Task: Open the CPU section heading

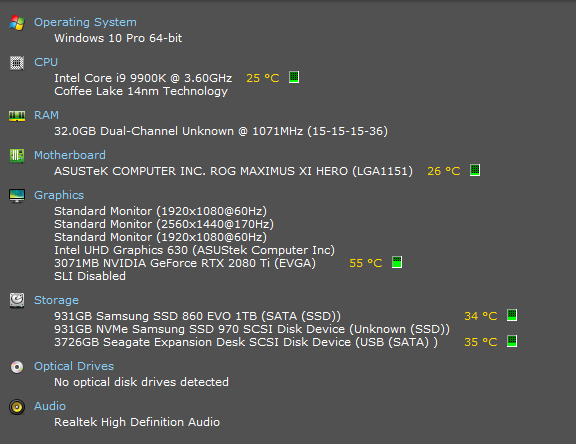Action: click(46, 62)
